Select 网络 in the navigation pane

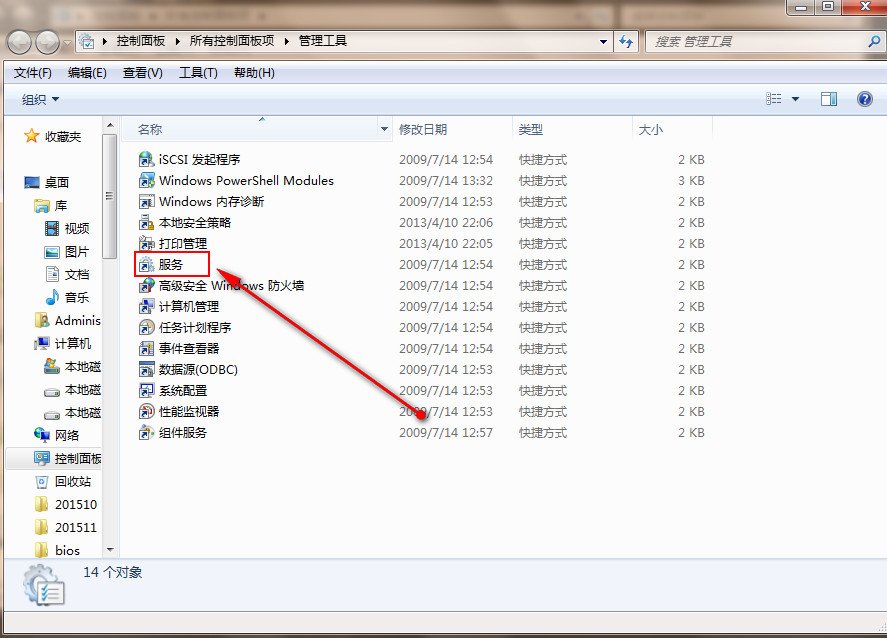tap(57, 435)
